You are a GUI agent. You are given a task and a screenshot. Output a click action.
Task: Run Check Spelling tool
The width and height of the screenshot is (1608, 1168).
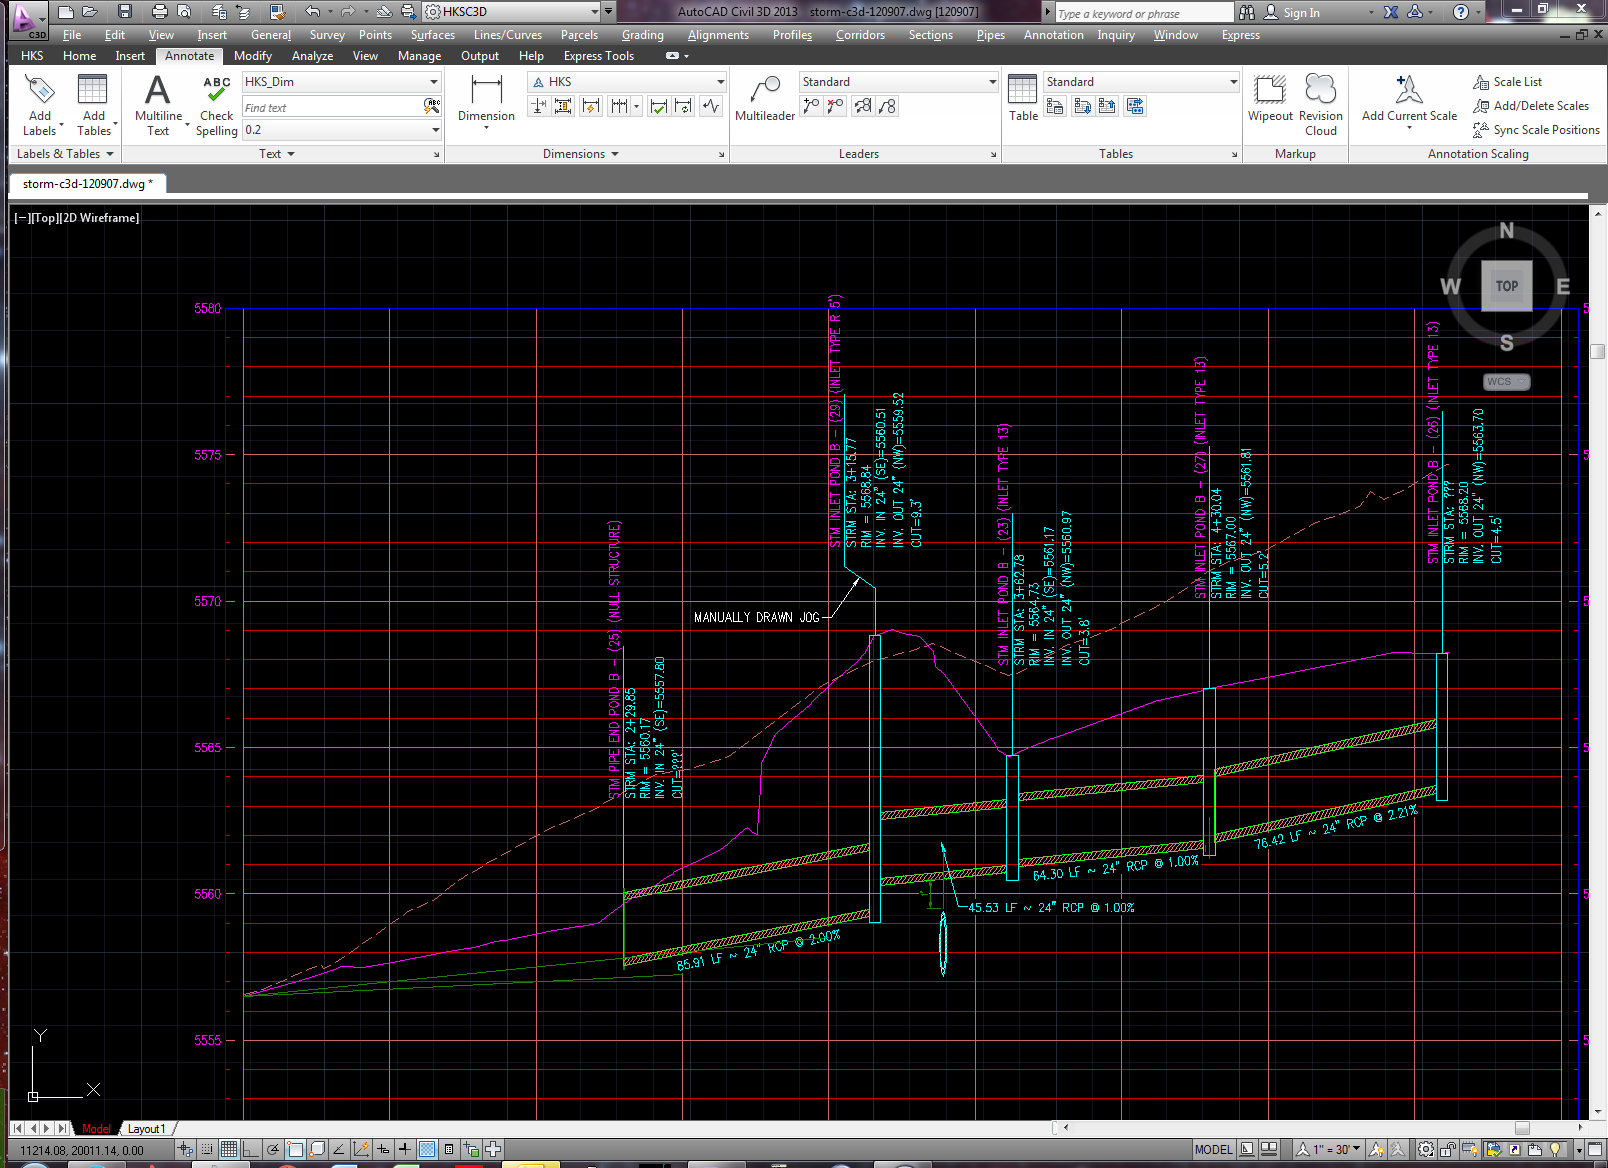(x=216, y=104)
